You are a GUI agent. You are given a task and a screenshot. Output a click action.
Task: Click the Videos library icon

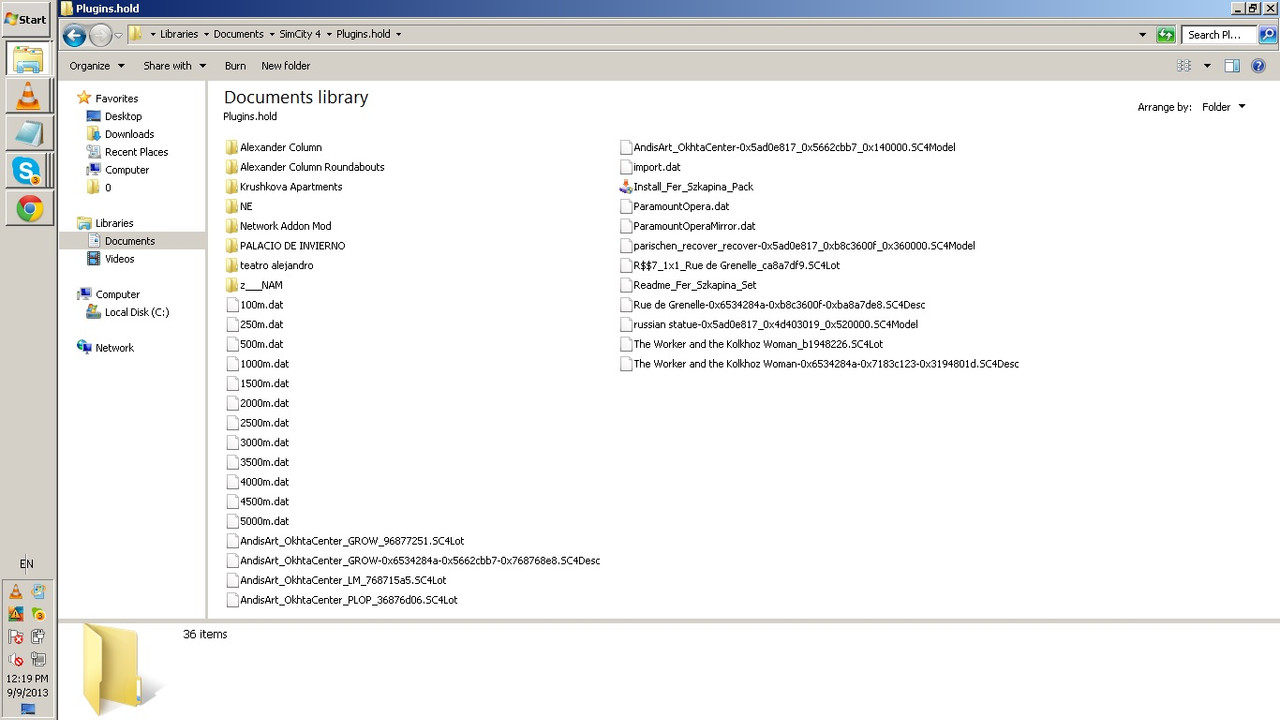click(94, 259)
